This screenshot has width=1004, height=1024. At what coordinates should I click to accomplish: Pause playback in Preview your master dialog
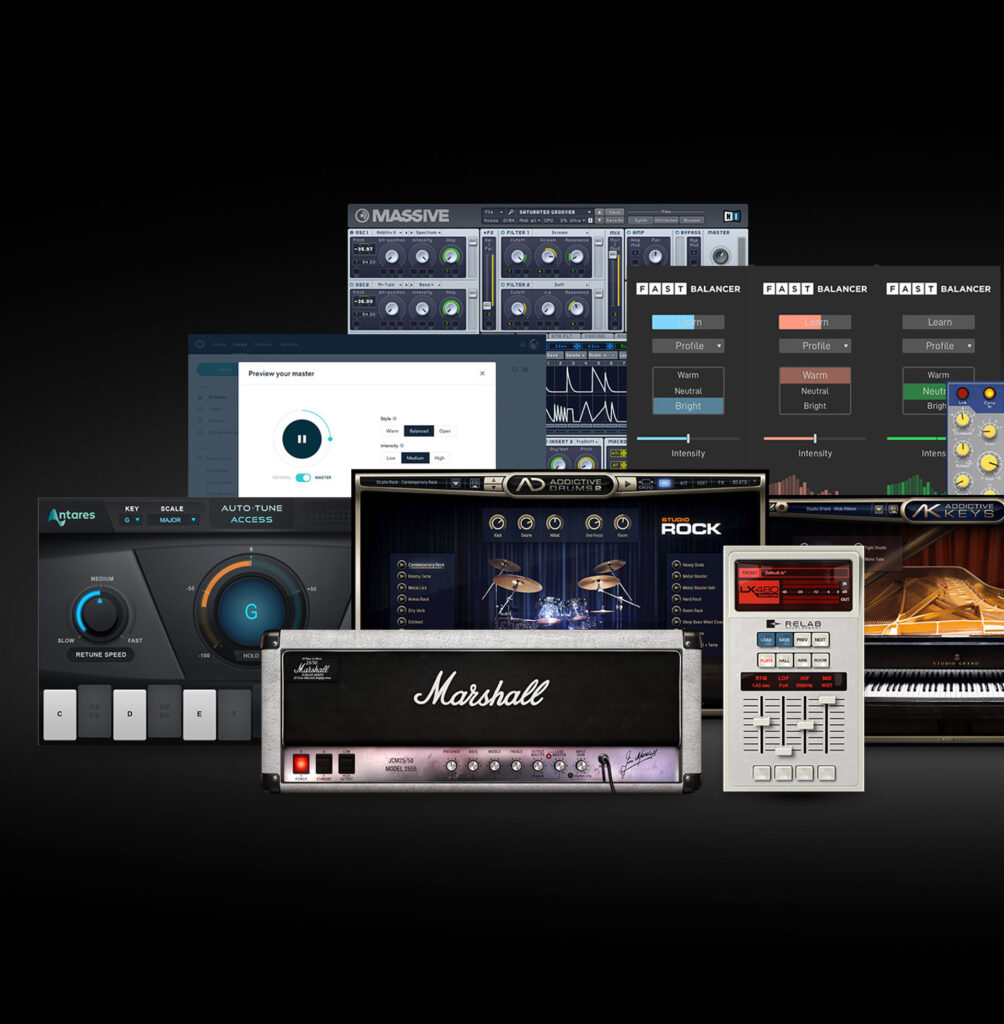301,438
